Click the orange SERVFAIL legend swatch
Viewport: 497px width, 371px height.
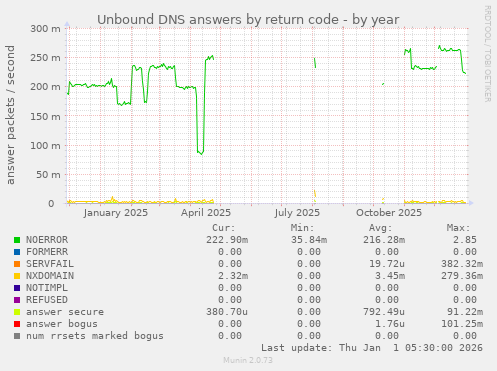click(17, 264)
